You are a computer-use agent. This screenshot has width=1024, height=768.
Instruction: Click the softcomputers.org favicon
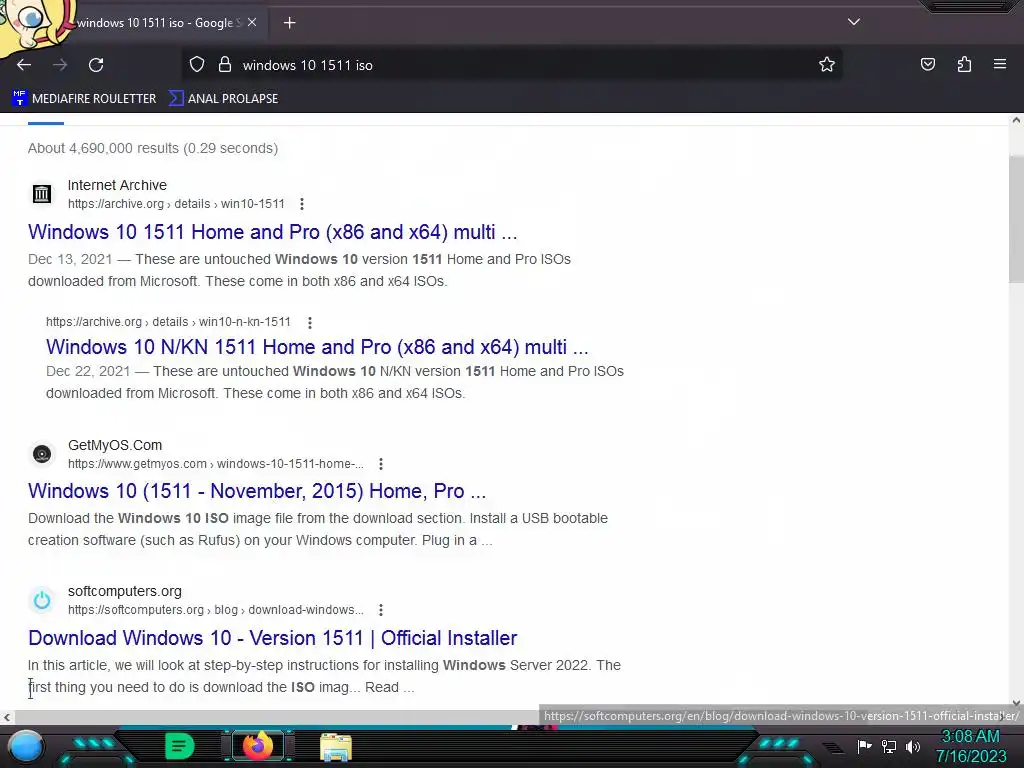coord(42,600)
